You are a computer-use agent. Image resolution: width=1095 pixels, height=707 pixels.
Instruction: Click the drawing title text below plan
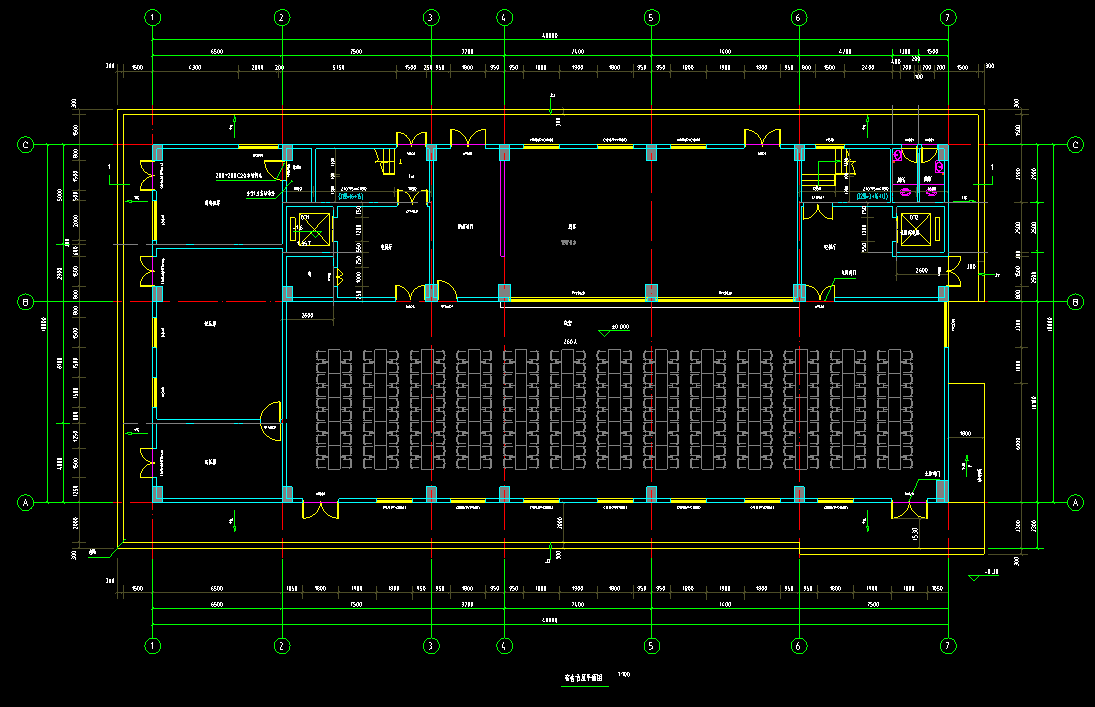[x=586, y=677]
